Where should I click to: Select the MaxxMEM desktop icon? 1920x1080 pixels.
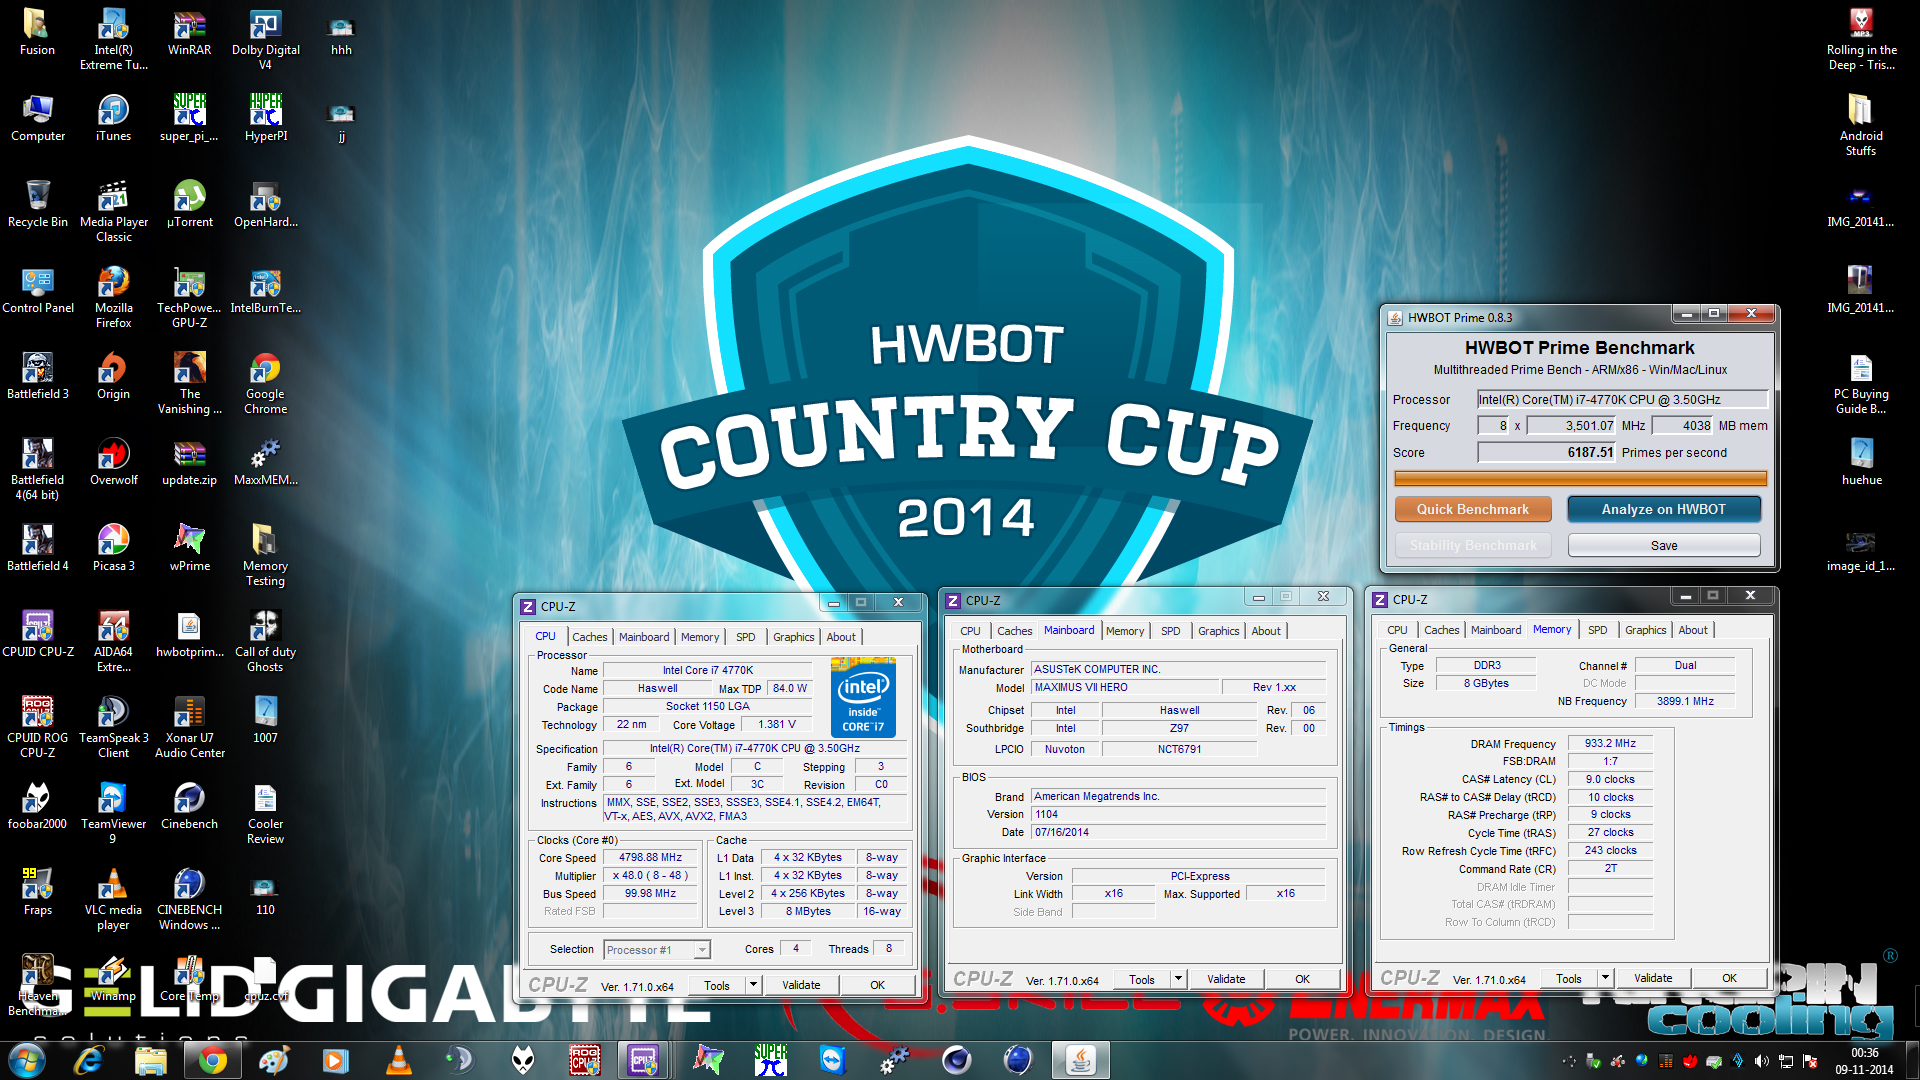(265, 462)
